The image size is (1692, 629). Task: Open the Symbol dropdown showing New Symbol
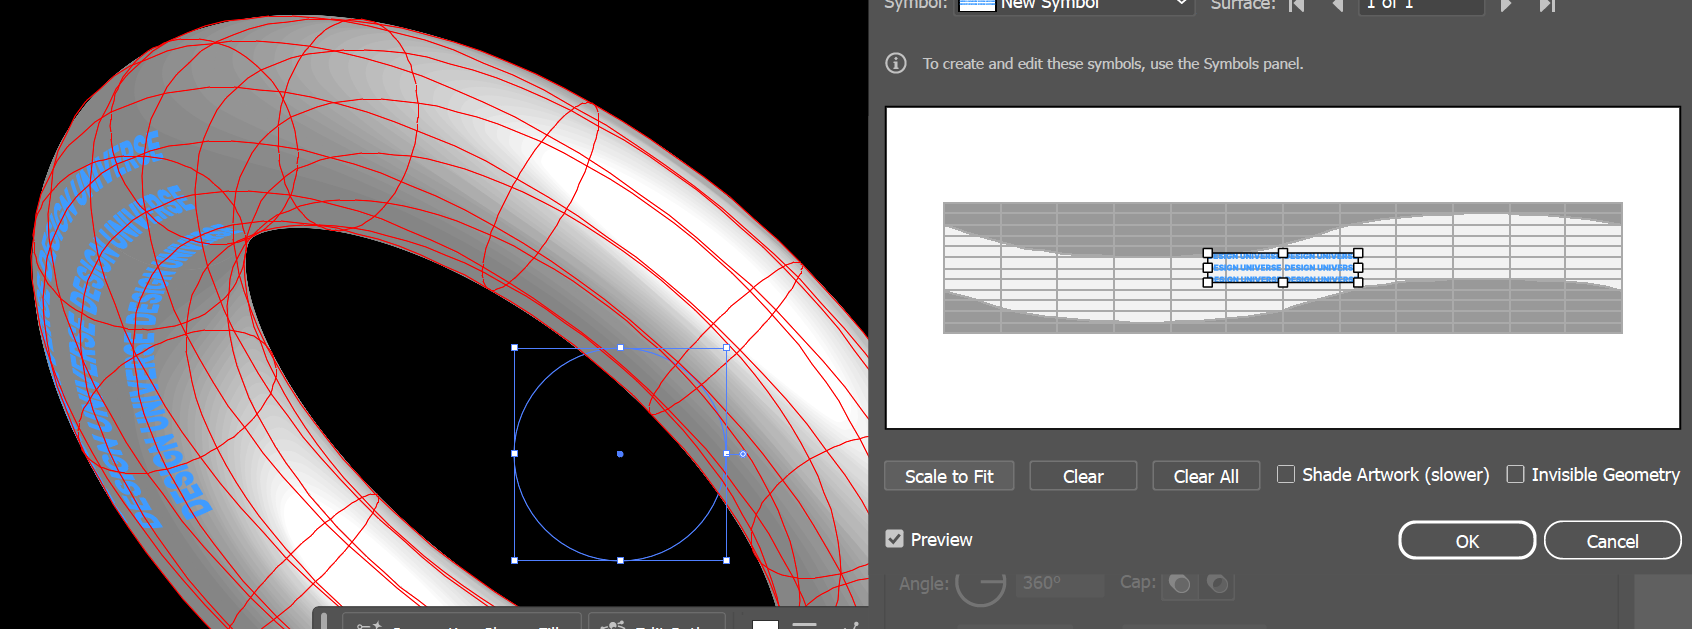[1075, 5]
